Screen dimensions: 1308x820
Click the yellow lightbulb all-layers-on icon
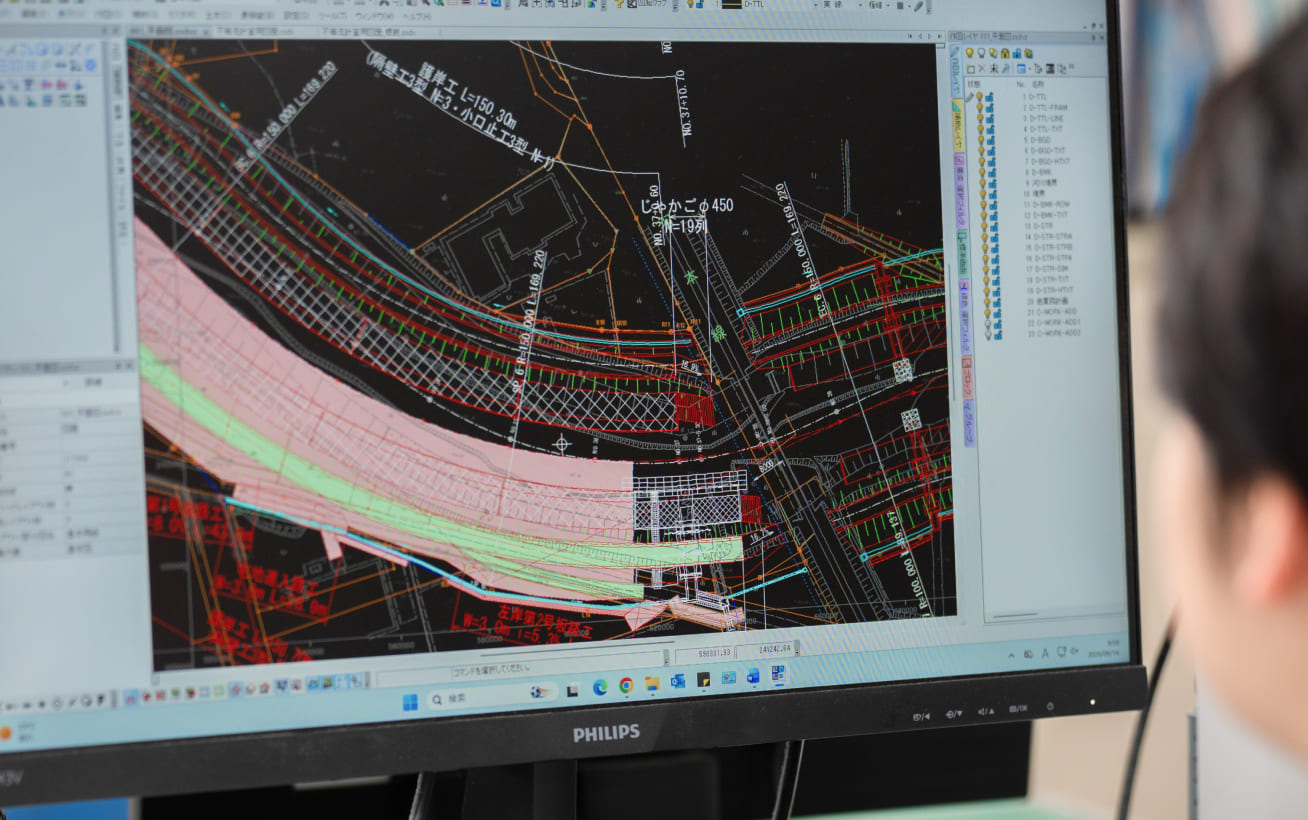point(968,53)
